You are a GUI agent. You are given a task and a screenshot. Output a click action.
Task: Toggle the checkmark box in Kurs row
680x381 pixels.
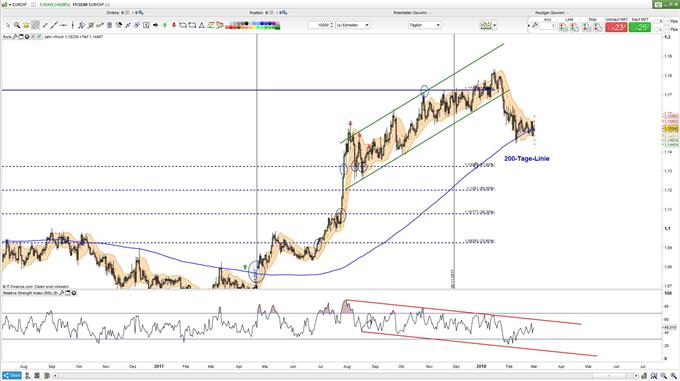(39, 37)
